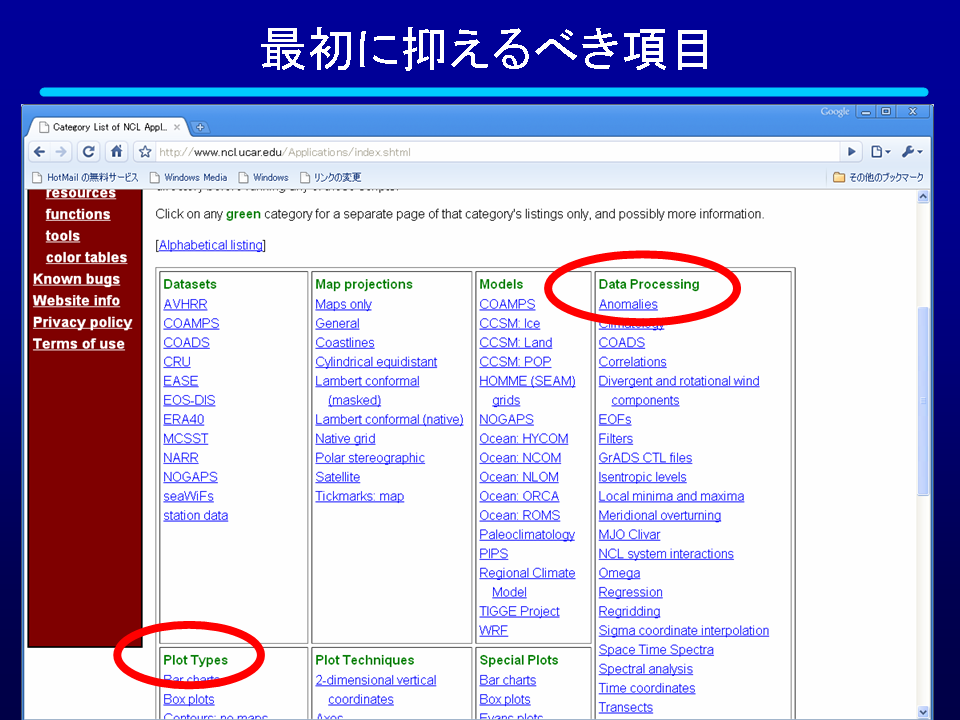Open the green Models category heading

[x=501, y=284]
